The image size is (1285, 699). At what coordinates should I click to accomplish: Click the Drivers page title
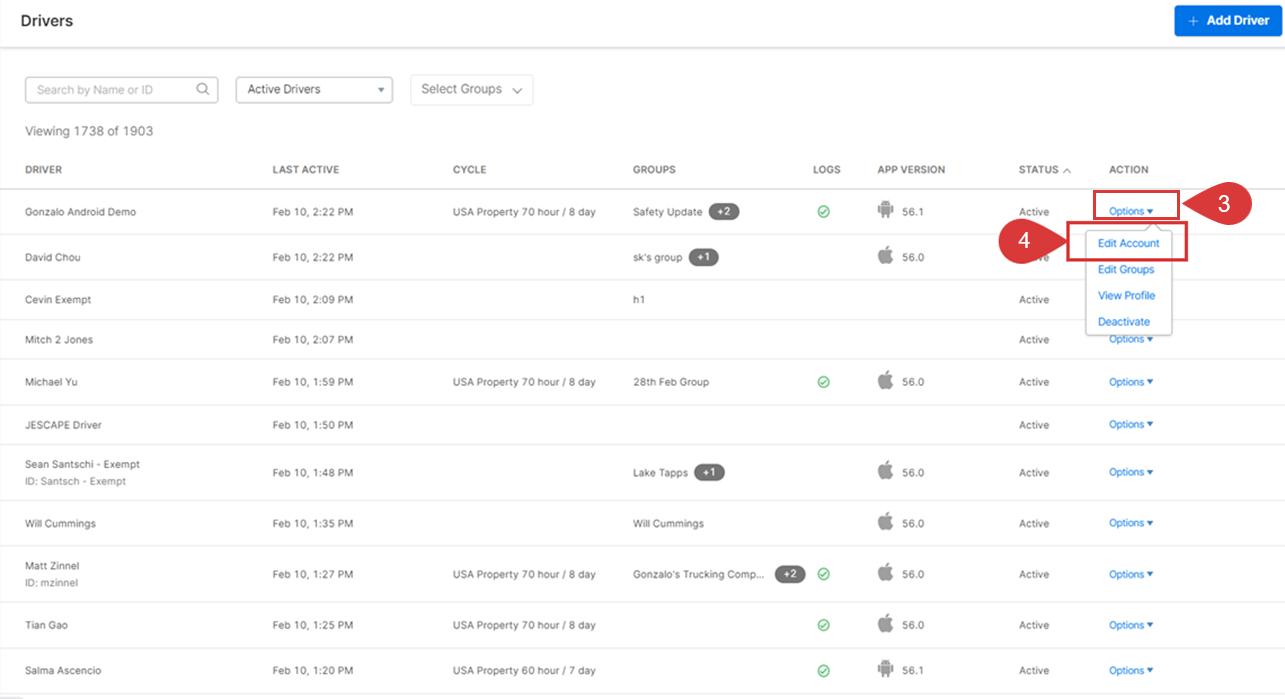tap(47, 20)
